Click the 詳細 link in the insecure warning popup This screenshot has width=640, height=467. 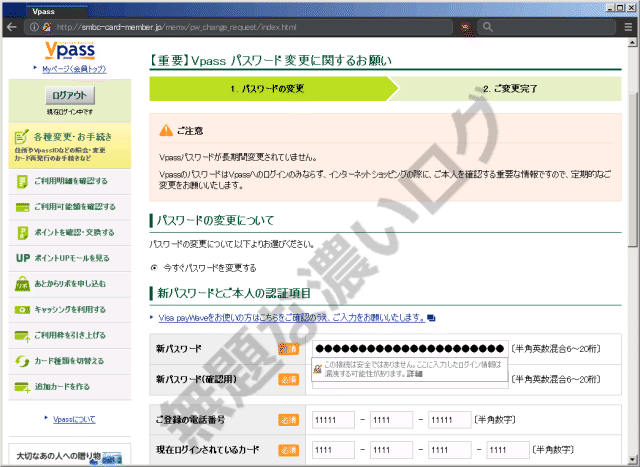tap(414, 374)
